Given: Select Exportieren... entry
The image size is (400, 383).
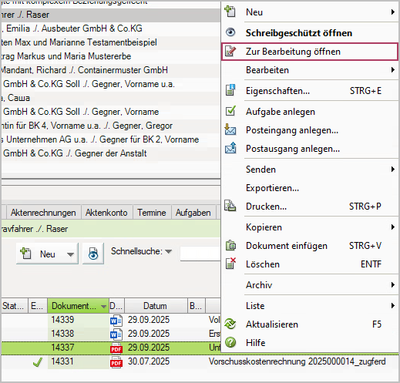Looking at the screenshot, I should (310, 188).
